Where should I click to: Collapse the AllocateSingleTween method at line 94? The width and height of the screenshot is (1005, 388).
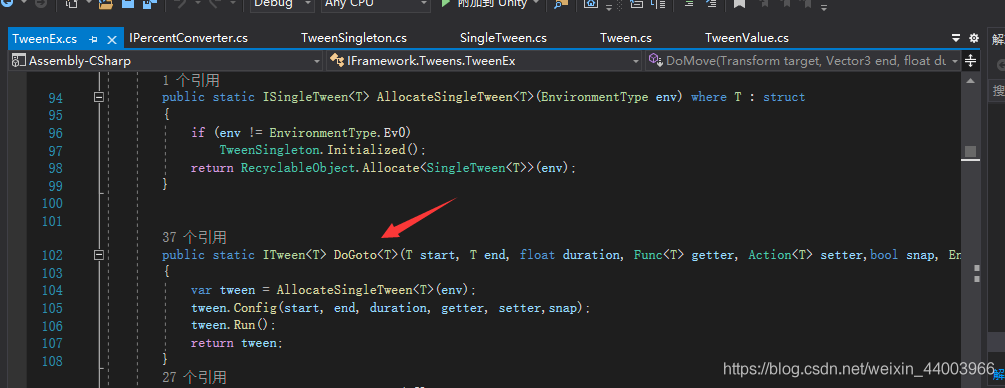99,97
